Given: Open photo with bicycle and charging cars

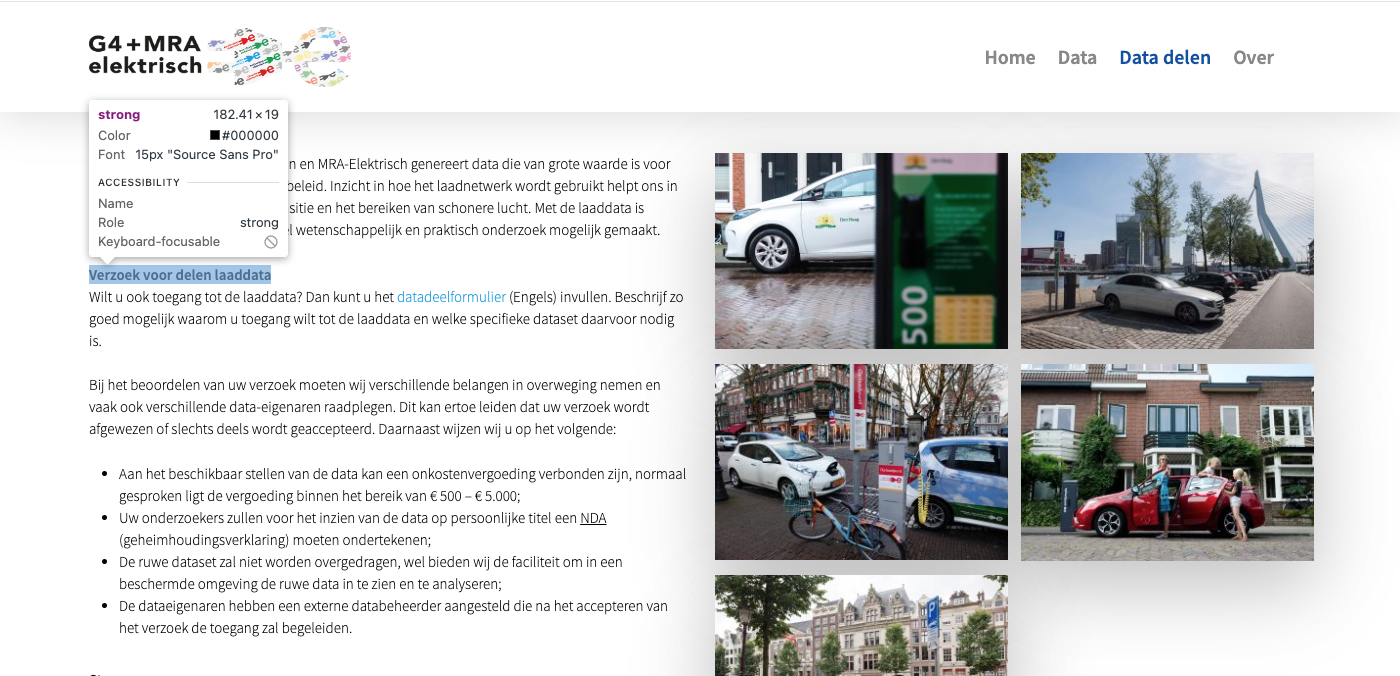Looking at the screenshot, I should point(861,461).
